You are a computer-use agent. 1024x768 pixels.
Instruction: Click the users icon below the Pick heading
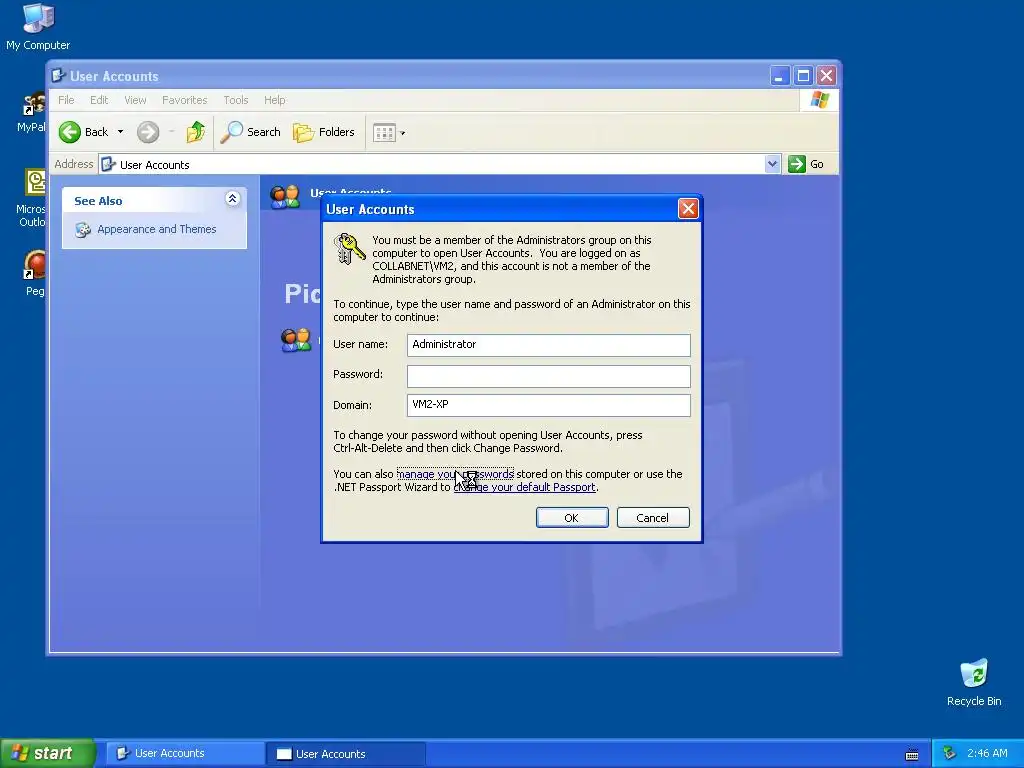(296, 340)
